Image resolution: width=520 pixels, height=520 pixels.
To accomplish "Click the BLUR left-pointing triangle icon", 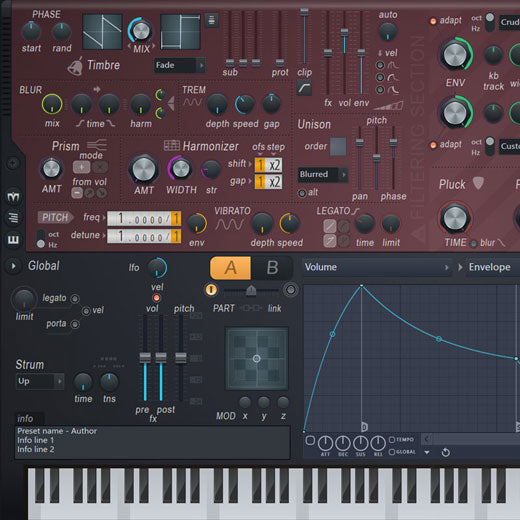I will coord(171,103).
